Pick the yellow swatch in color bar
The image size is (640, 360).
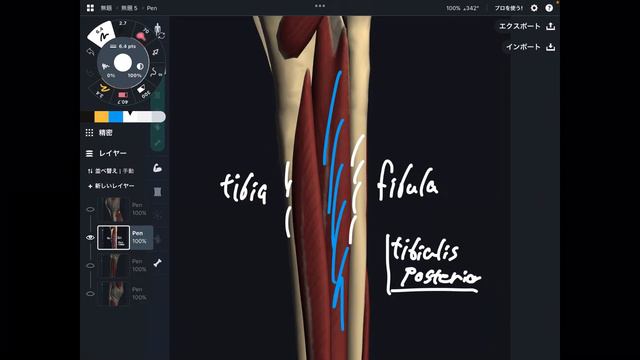point(101,117)
